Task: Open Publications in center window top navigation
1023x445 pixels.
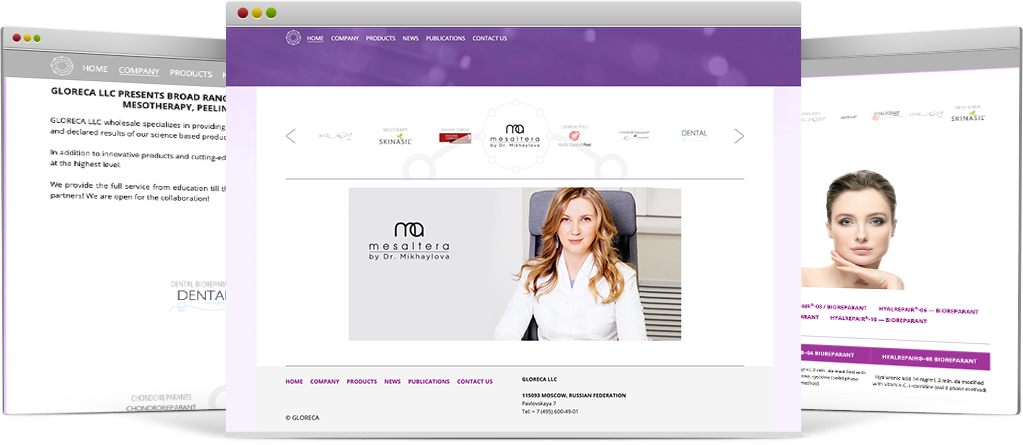Action: tap(446, 38)
